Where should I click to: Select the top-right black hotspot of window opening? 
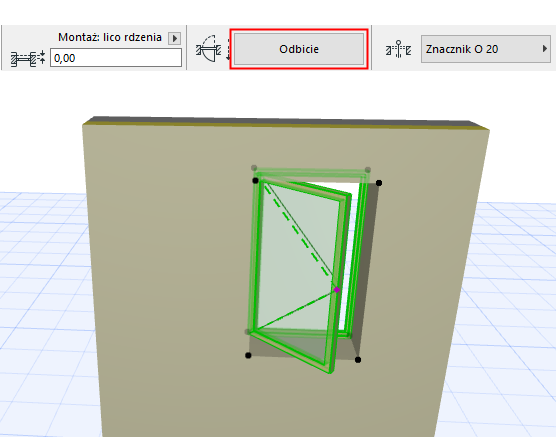point(379,183)
